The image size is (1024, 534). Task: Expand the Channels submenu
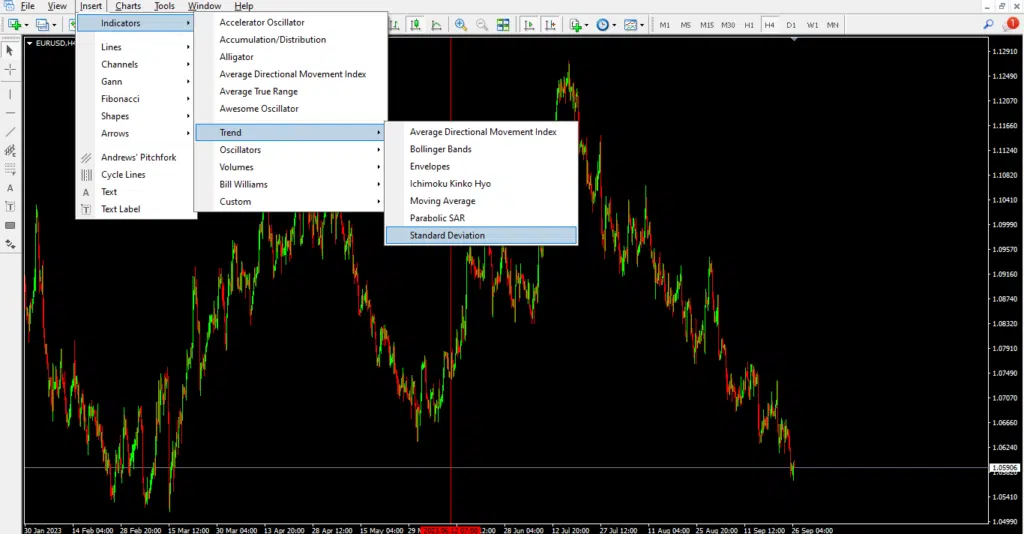pos(136,64)
